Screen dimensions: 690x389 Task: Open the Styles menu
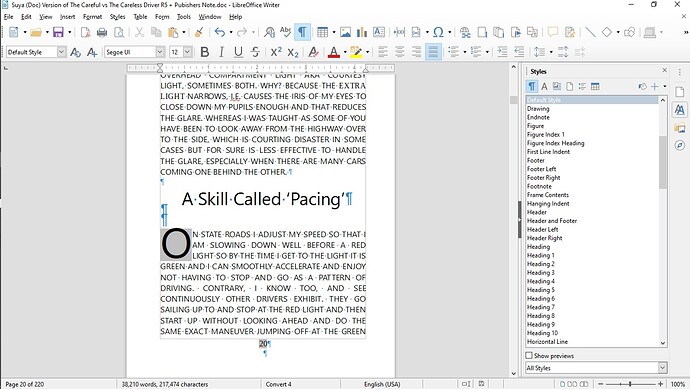tap(117, 17)
